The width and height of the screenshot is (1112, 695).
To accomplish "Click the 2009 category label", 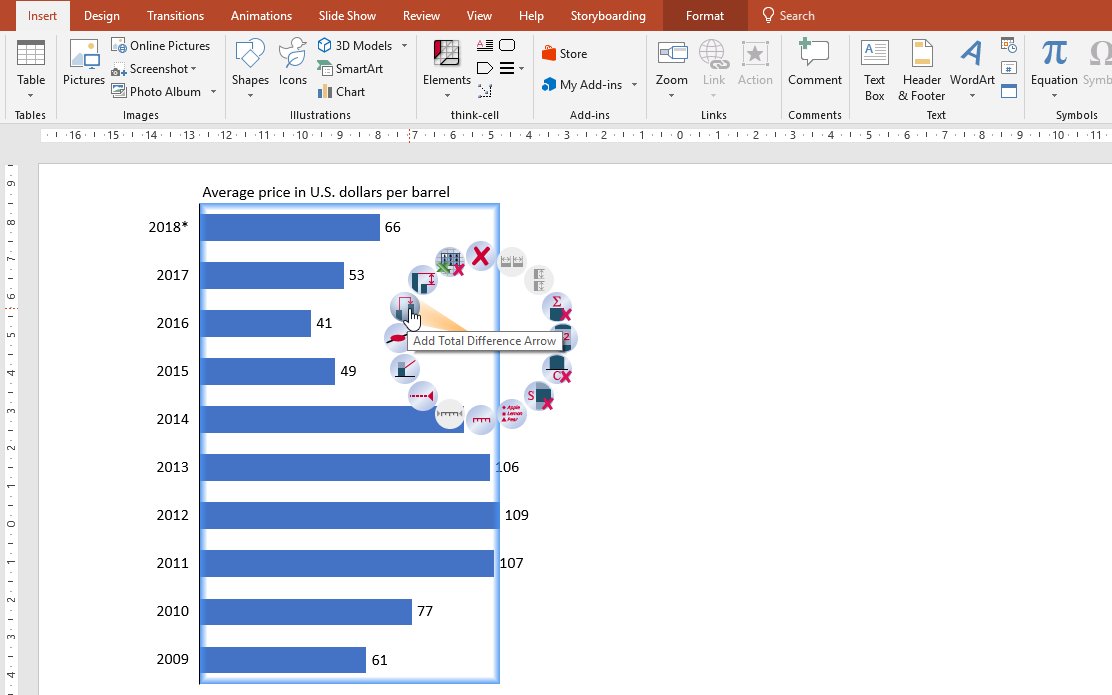I will coord(172,660).
